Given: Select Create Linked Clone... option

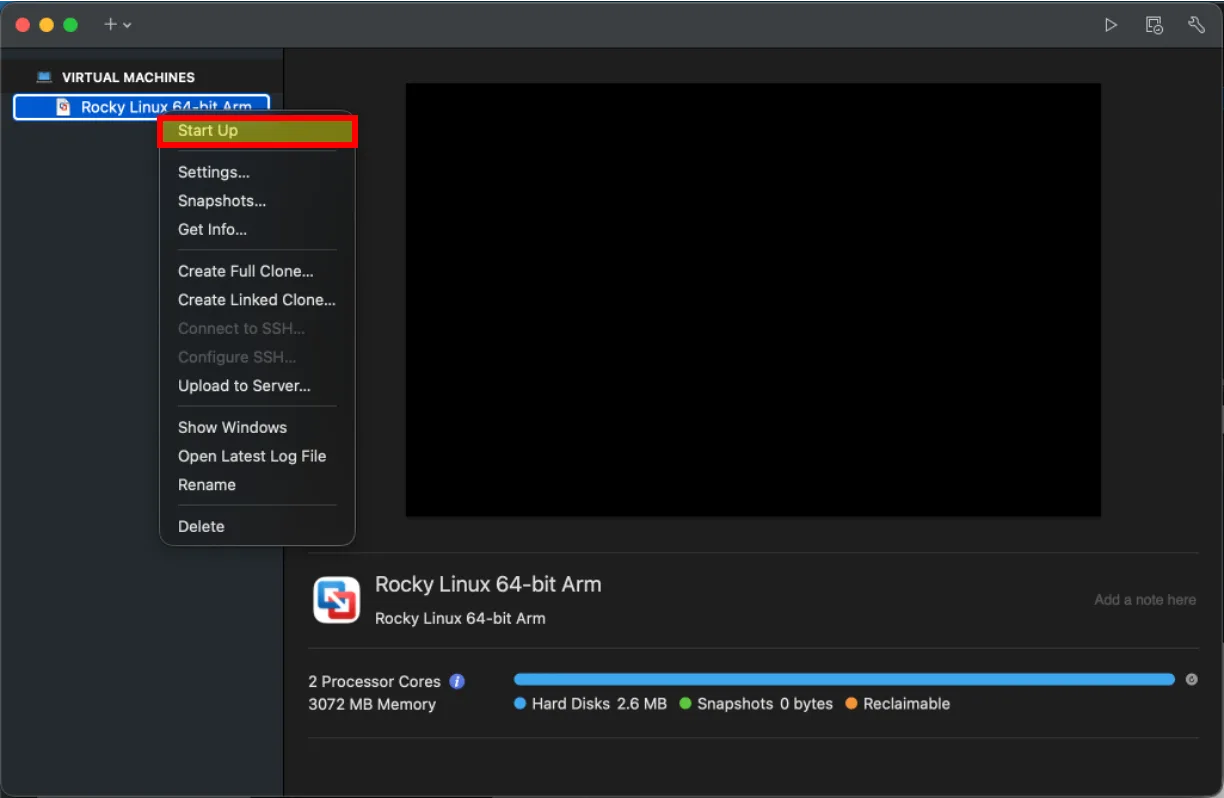Looking at the screenshot, I should pos(257,300).
